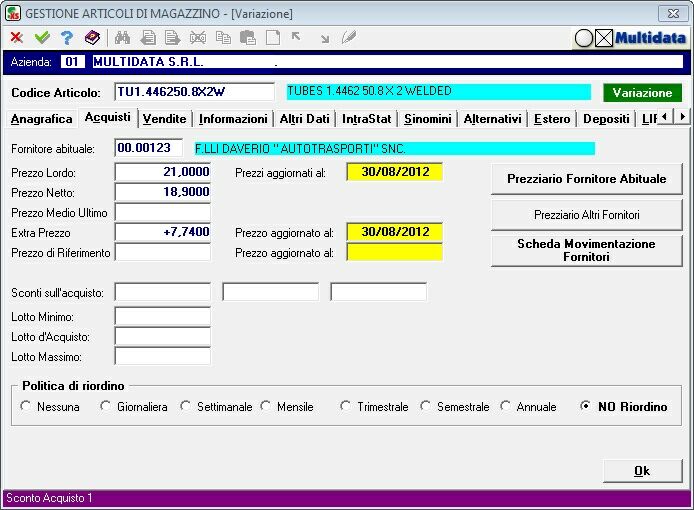
Task: Pick the Mensile radio button
Action: pyautogui.click(x=266, y=406)
